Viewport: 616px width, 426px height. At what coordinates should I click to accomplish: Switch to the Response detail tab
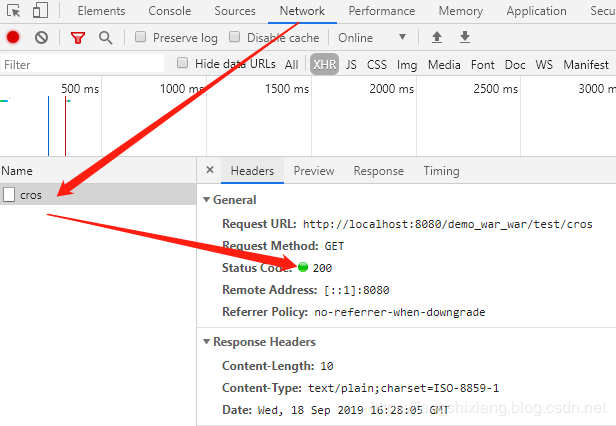(x=378, y=171)
